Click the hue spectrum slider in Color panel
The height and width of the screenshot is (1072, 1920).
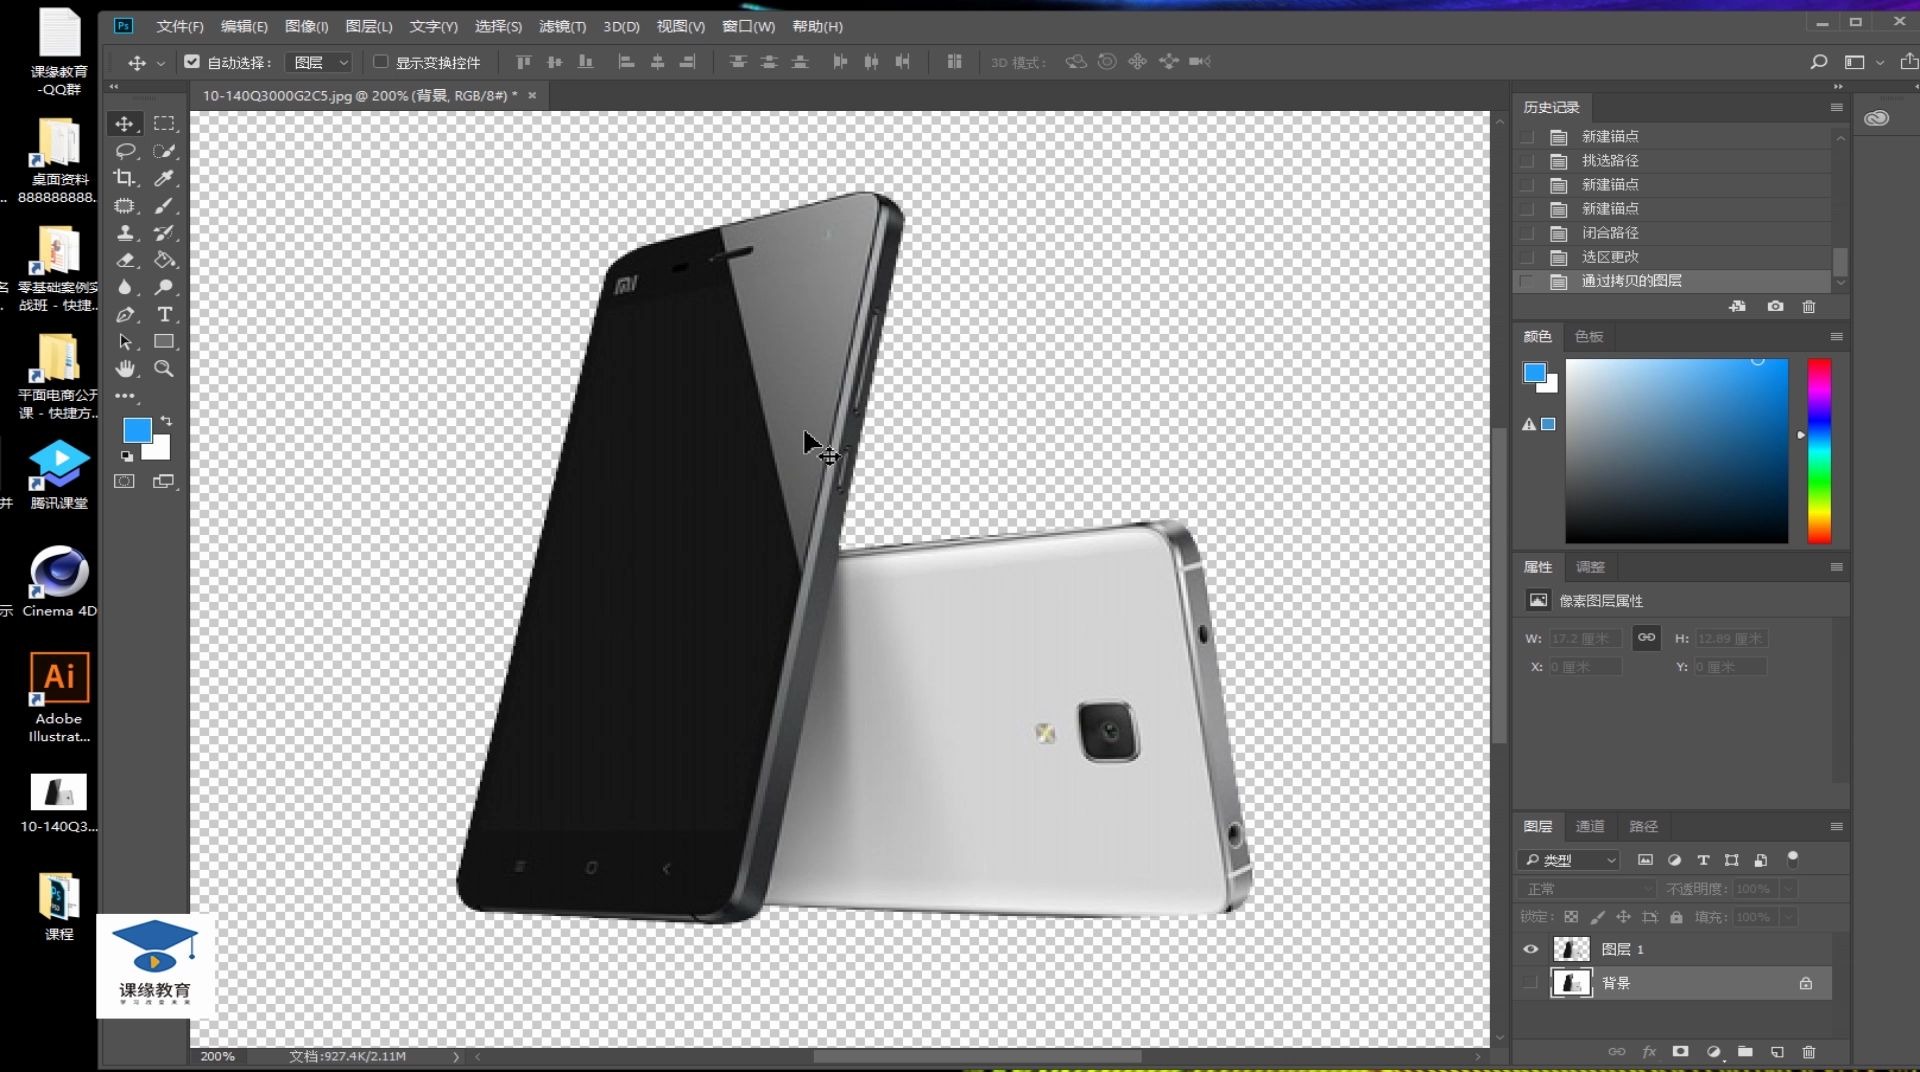pos(1819,451)
